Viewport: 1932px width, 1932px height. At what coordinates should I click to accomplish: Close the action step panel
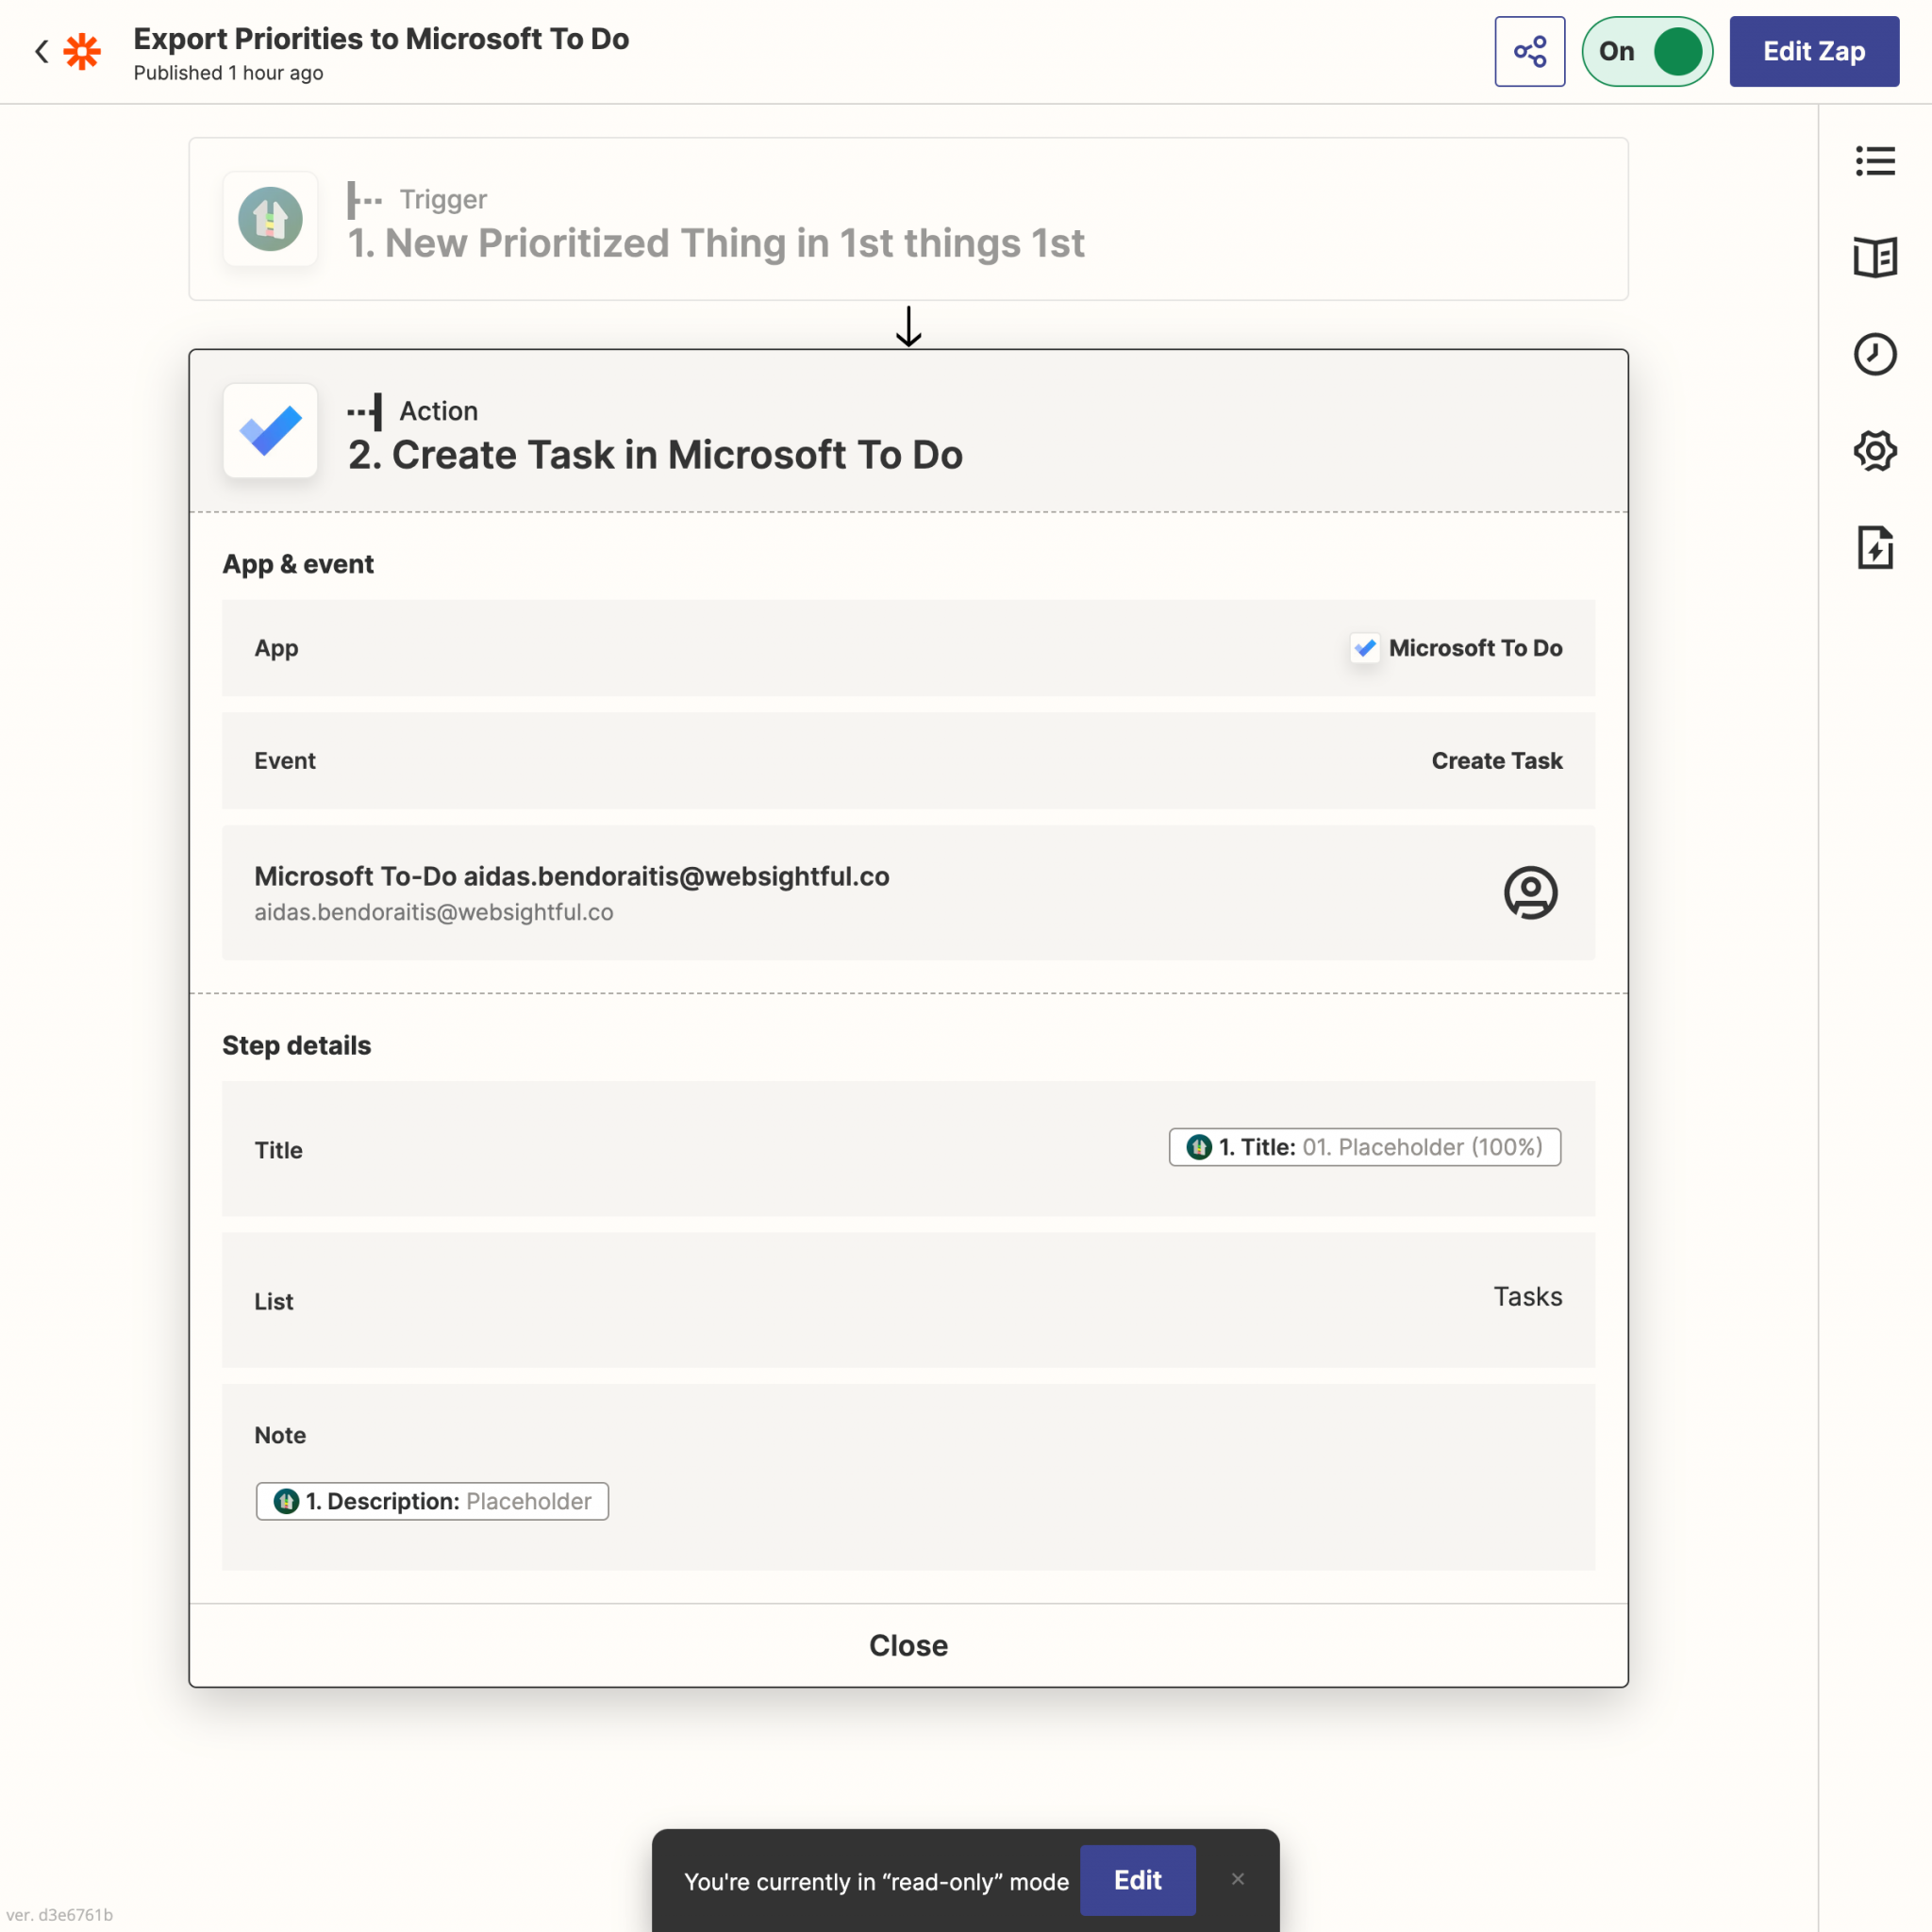point(908,1645)
